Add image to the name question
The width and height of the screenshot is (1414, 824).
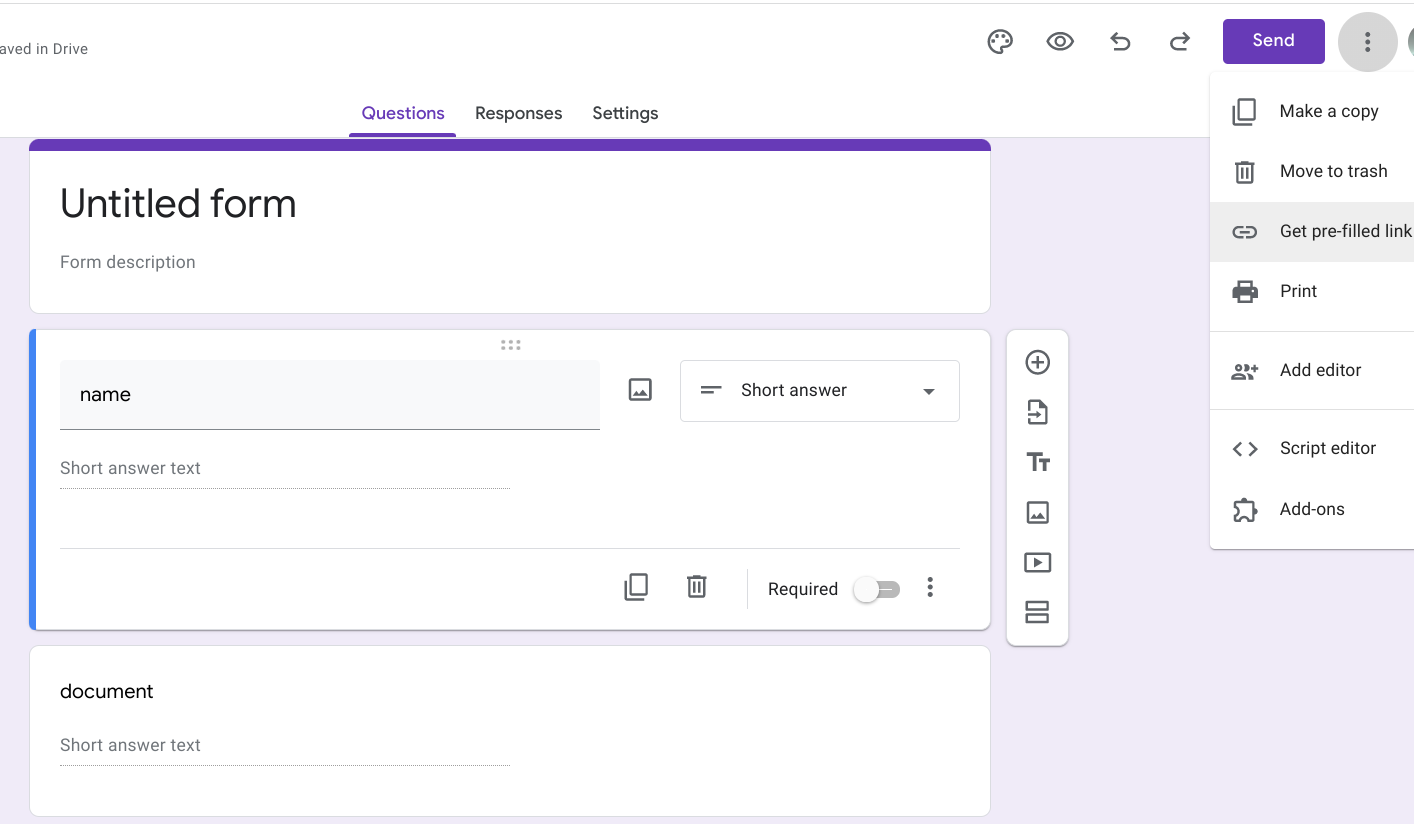(x=640, y=390)
